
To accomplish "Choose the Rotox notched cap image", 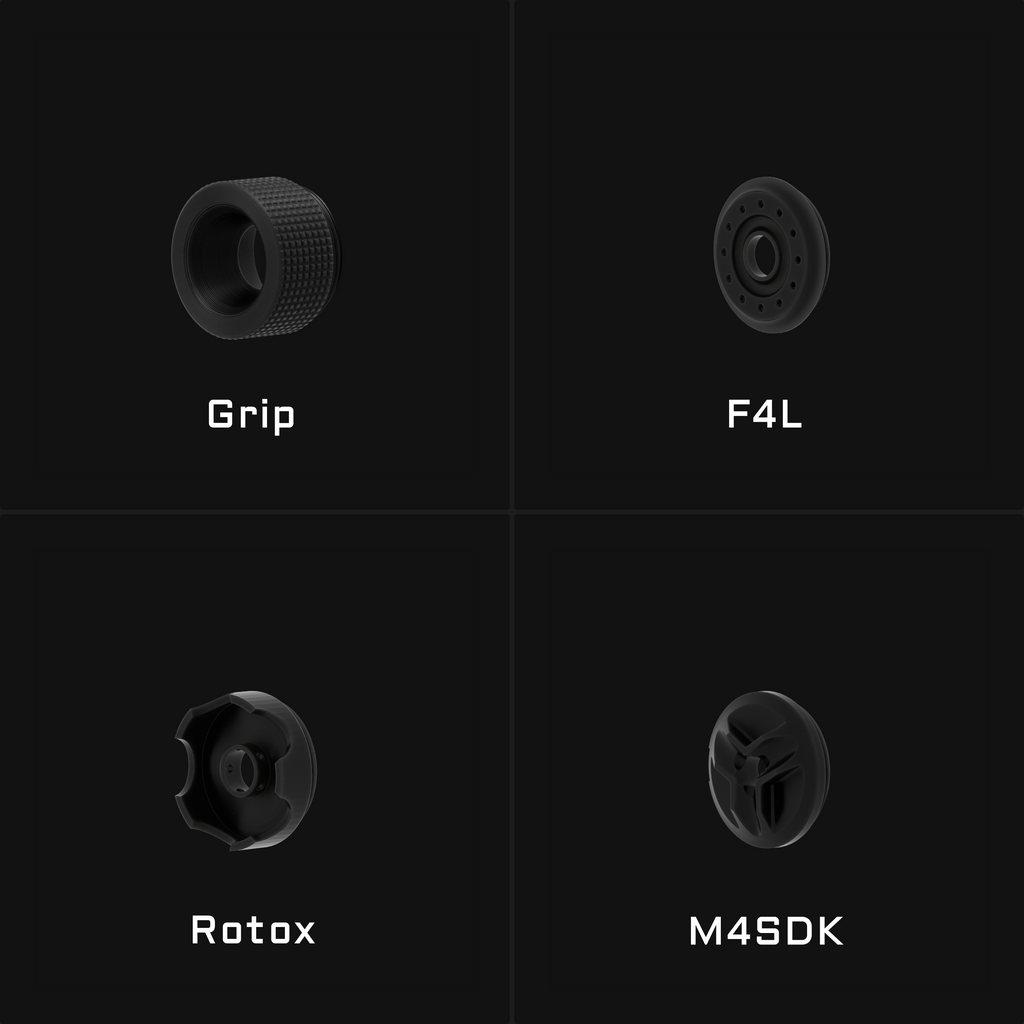I will 246,771.
